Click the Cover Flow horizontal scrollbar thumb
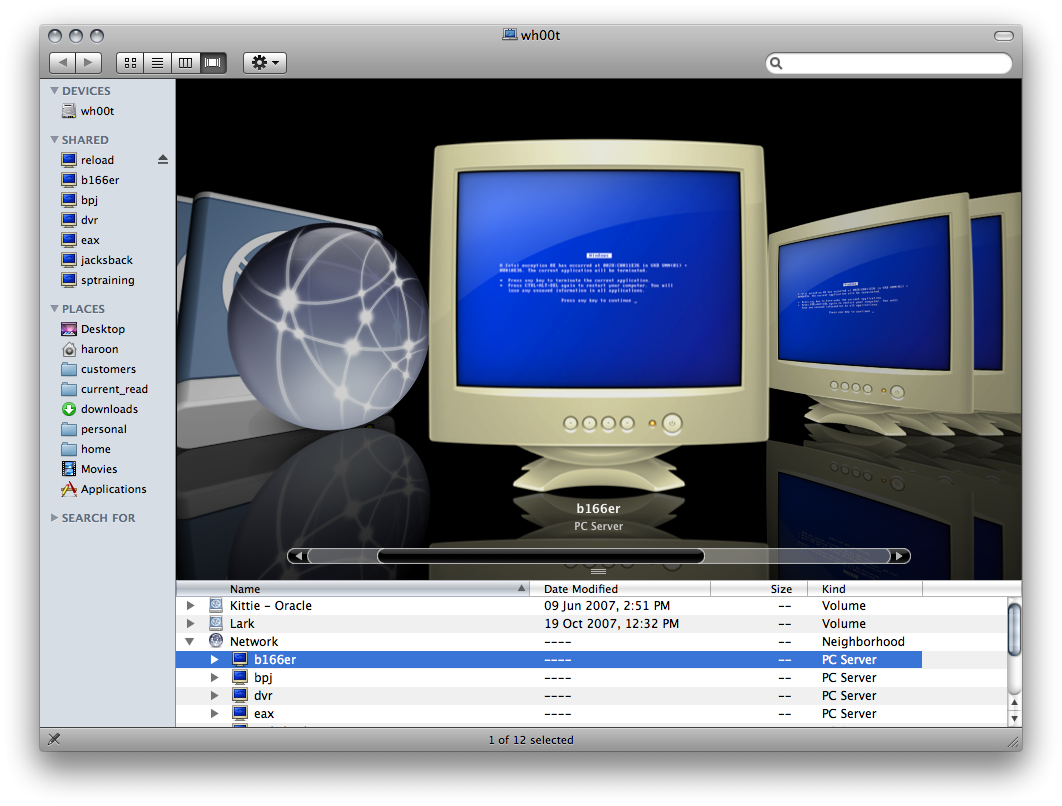Screen dimensions: 1062x806 pyautogui.click(x=540, y=556)
